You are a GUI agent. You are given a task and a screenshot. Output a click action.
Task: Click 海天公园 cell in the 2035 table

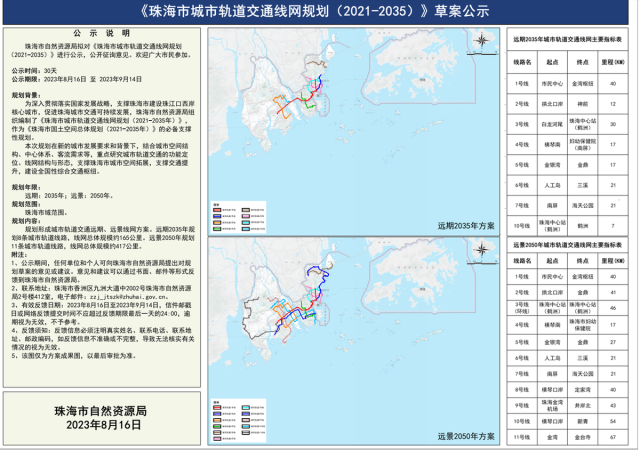pyautogui.click(x=582, y=205)
